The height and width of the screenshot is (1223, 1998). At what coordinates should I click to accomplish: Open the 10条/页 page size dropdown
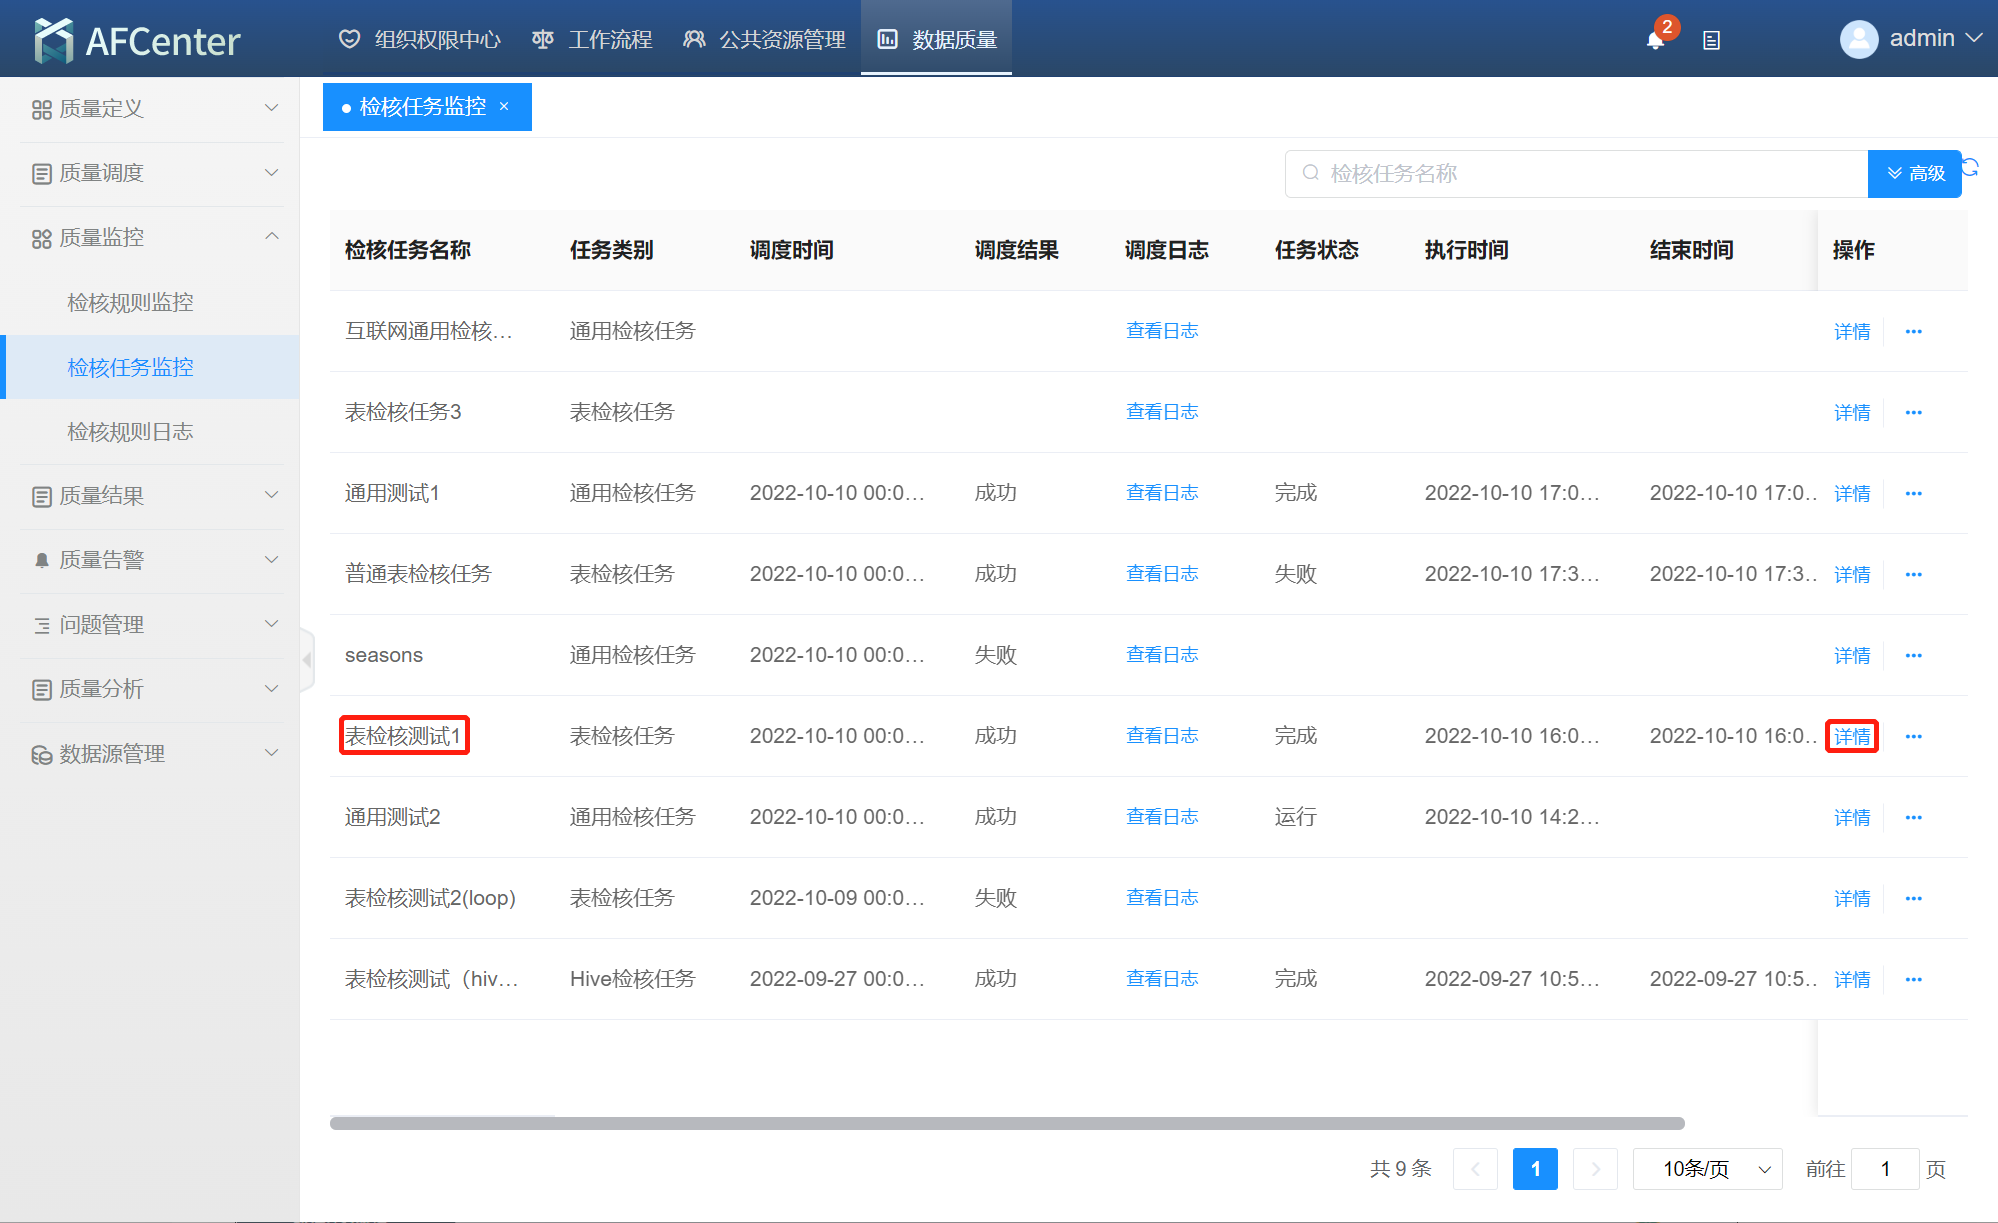coord(1707,1169)
